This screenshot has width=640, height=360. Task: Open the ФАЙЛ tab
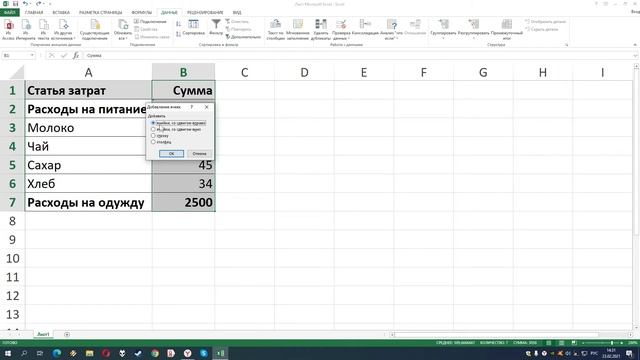[9, 12]
